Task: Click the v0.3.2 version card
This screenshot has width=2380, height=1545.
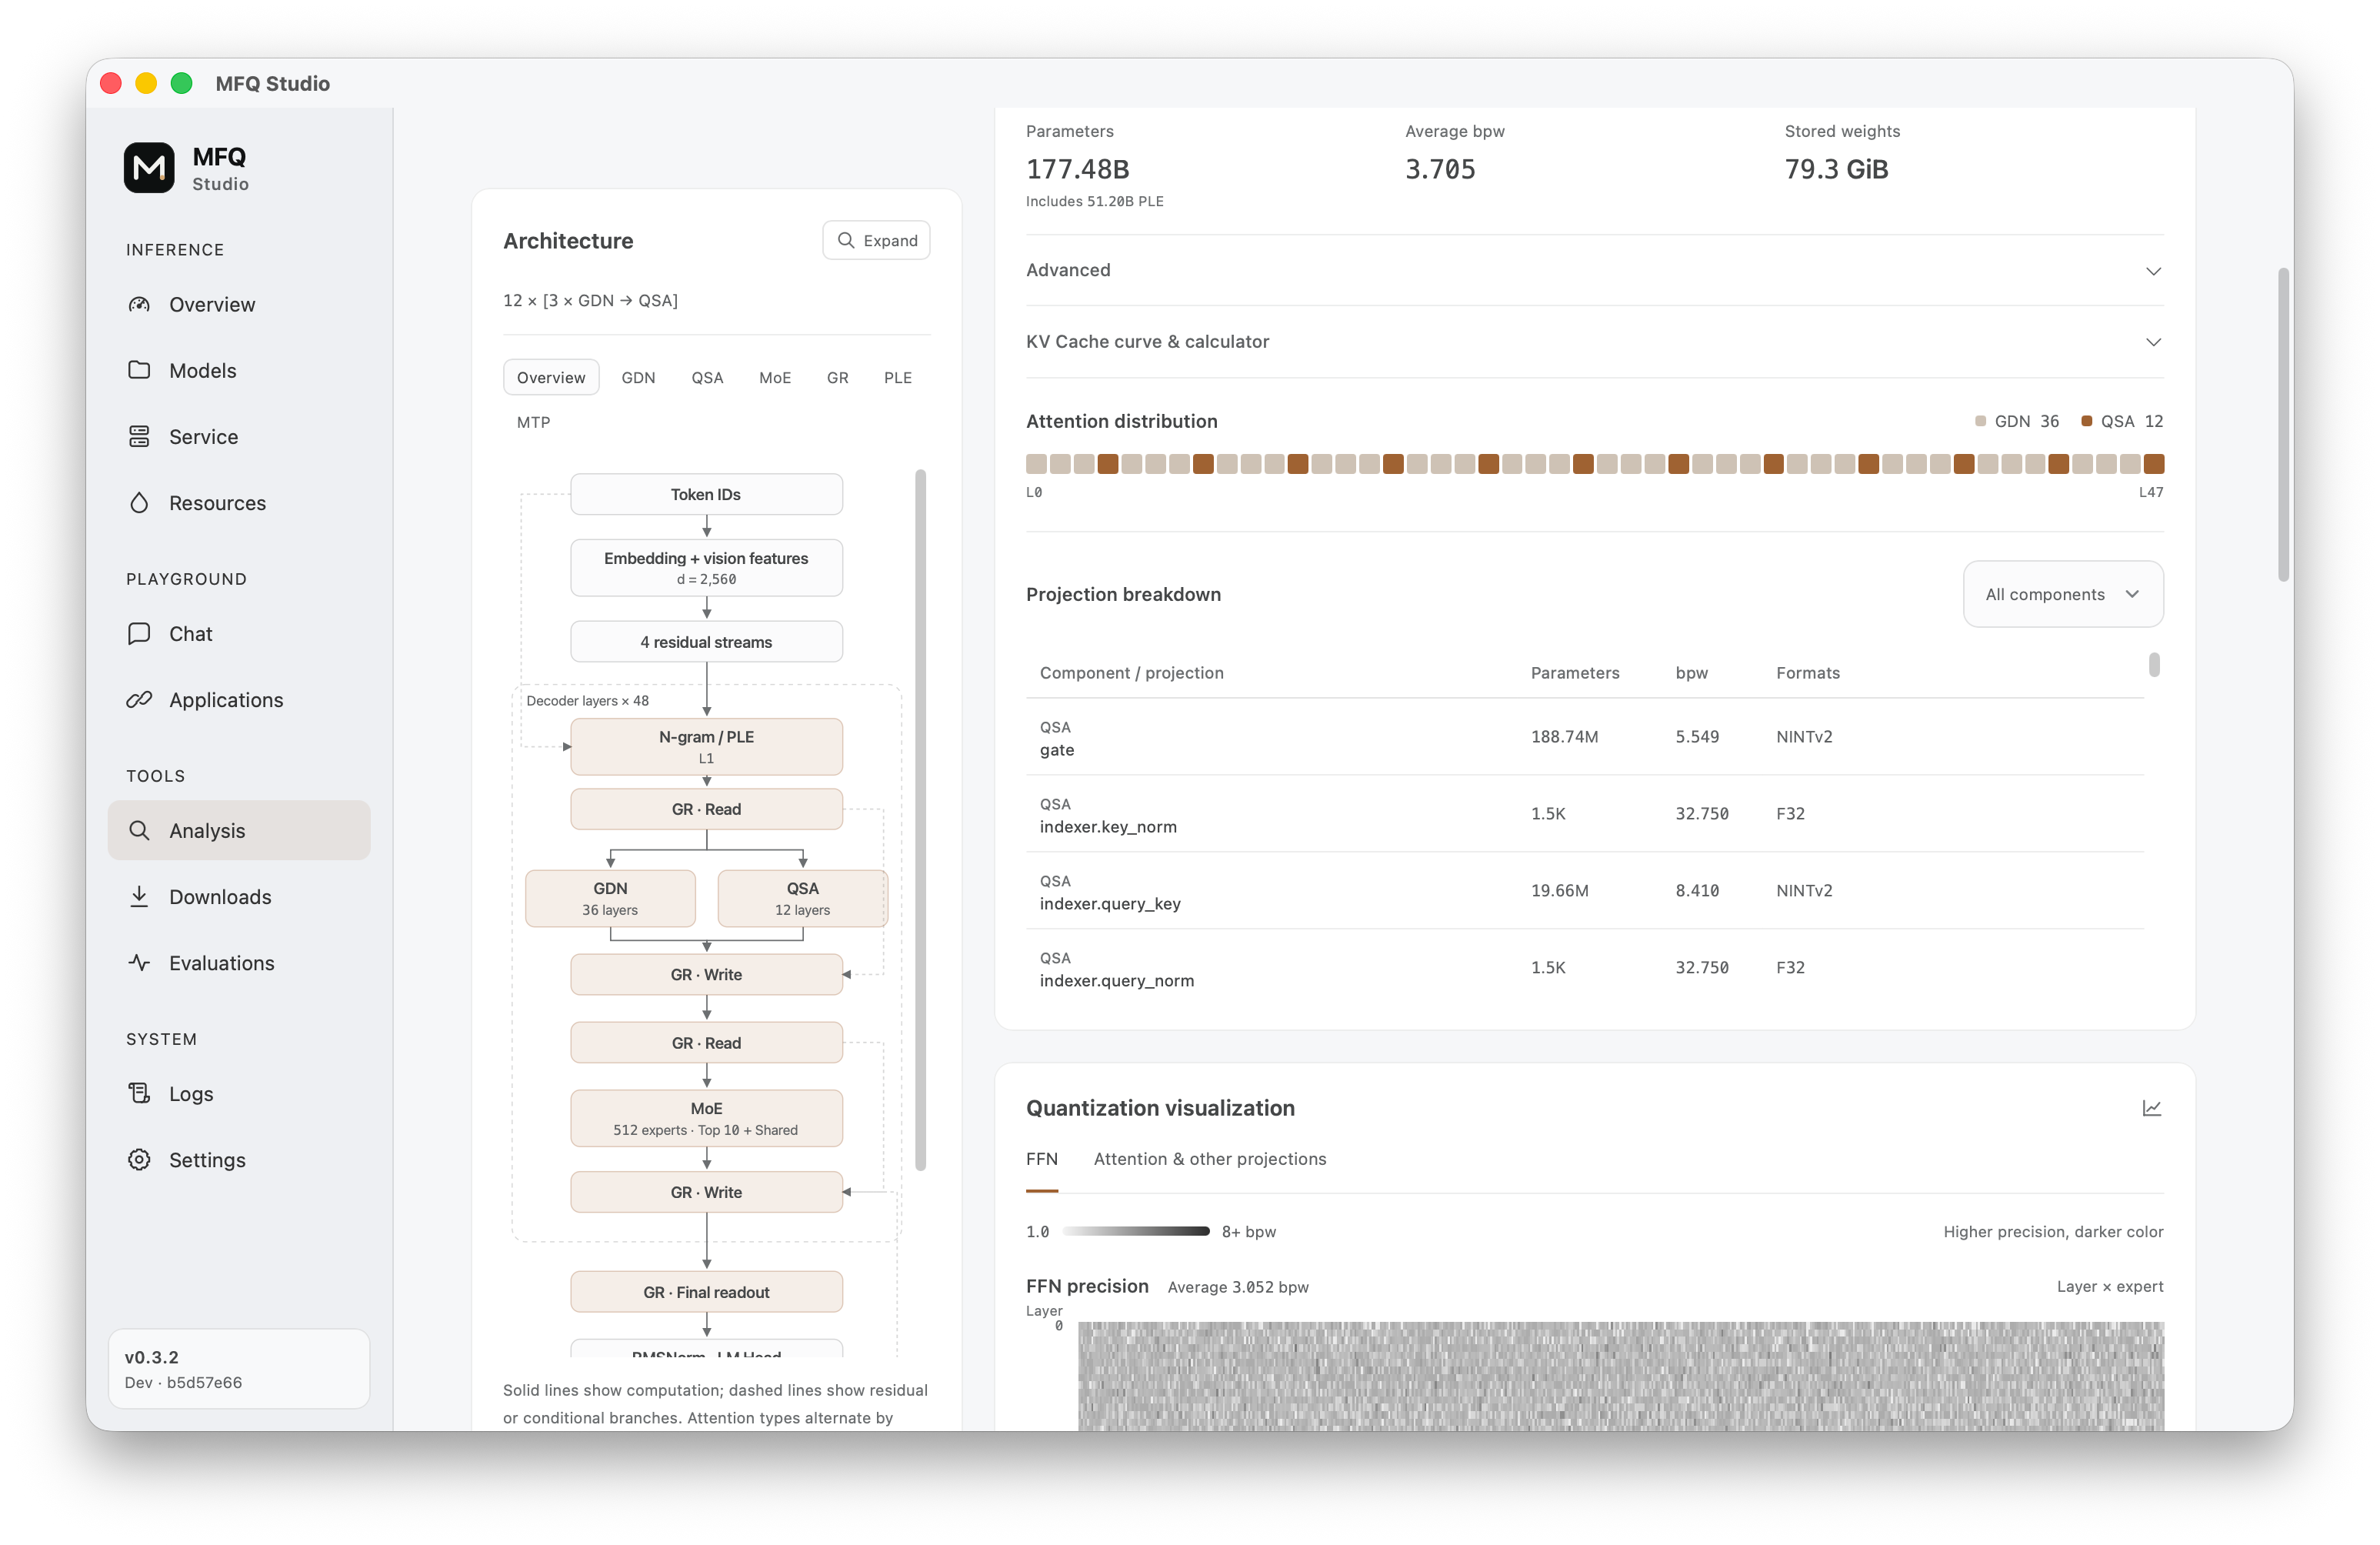Action: (x=239, y=1368)
